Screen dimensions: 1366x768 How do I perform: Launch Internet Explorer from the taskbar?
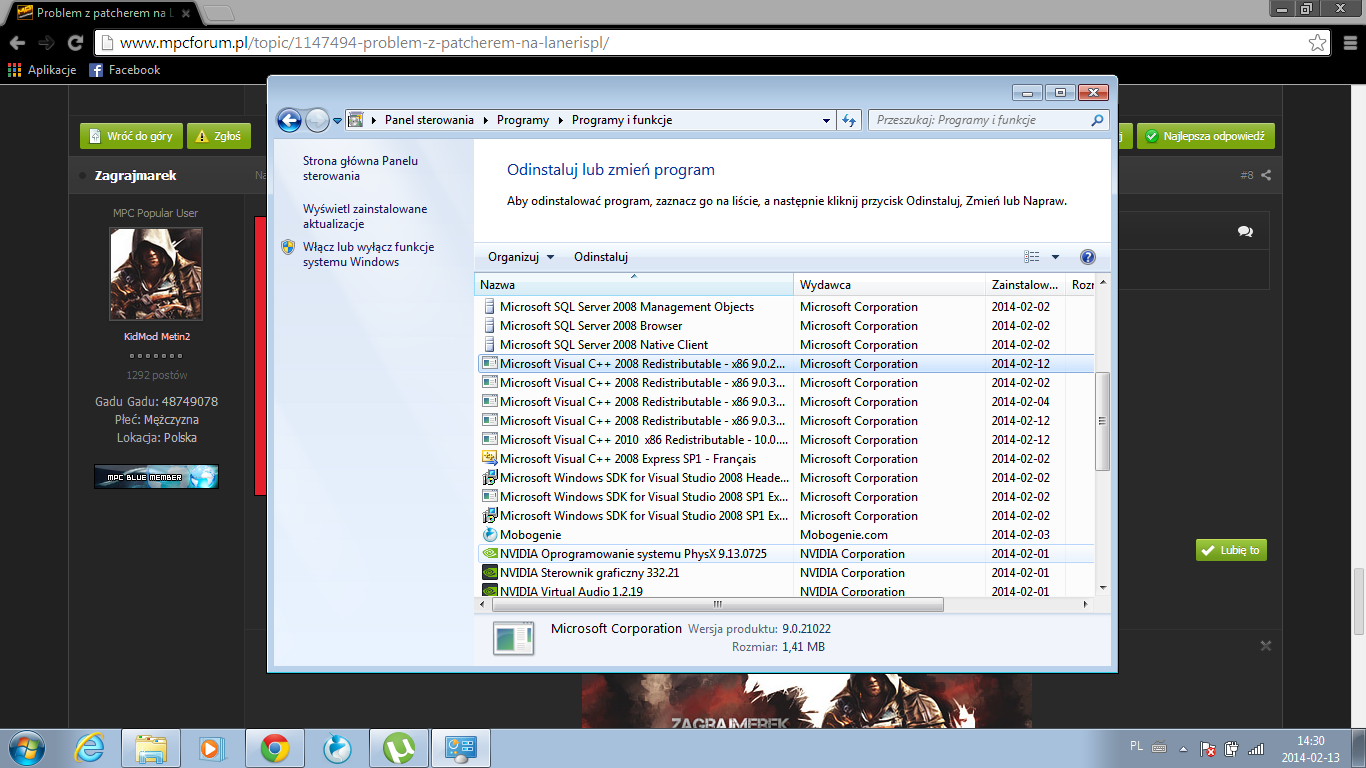[x=89, y=748]
